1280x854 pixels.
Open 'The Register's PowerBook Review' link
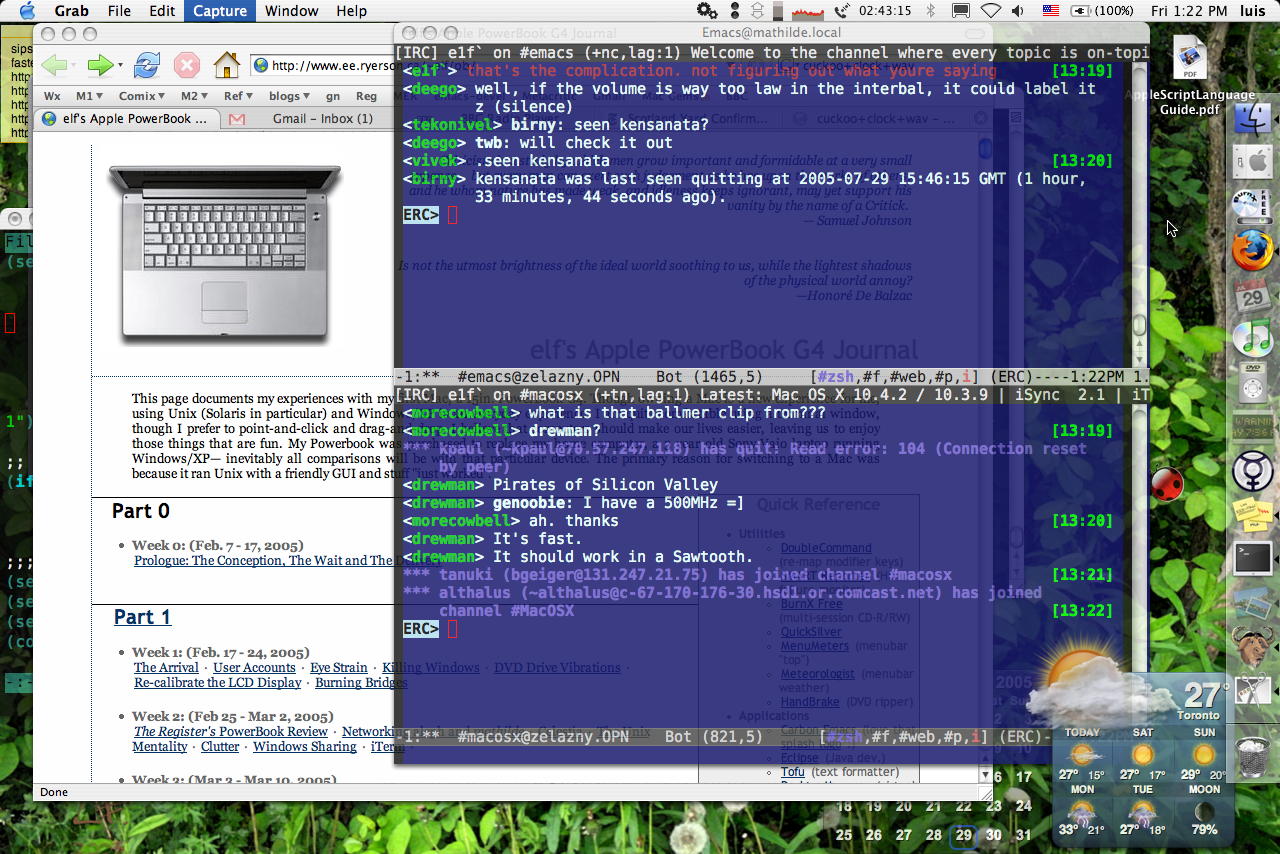[x=231, y=732]
